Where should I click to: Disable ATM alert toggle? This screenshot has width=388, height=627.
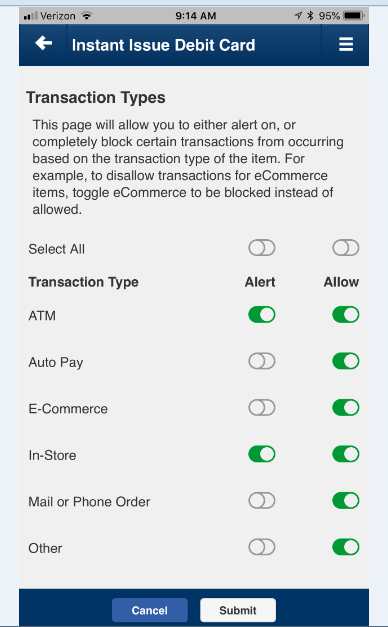[262, 315]
